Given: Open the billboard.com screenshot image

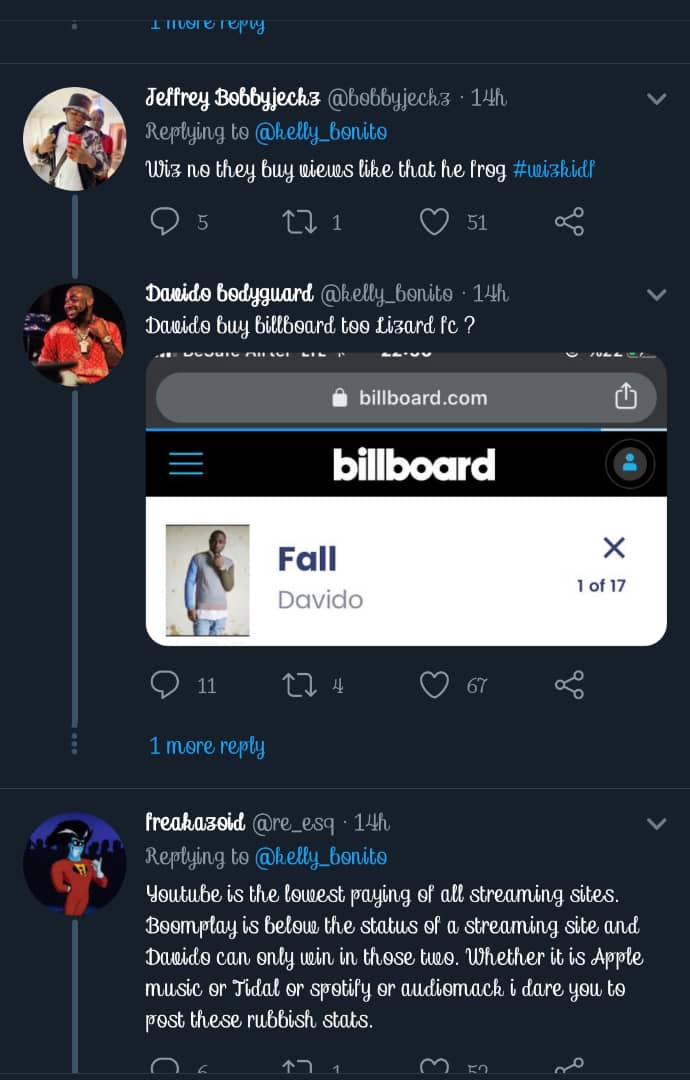Looking at the screenshot, I should (406, 498).
